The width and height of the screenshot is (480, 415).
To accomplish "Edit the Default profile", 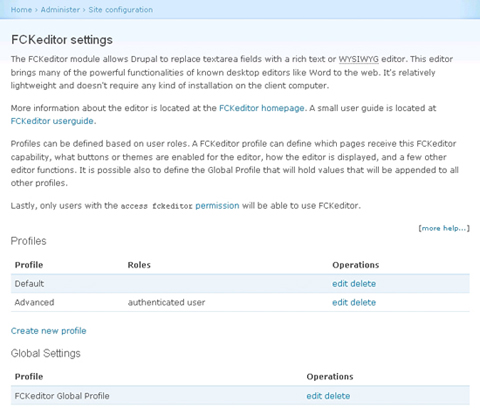I will [x=340, y=284].
